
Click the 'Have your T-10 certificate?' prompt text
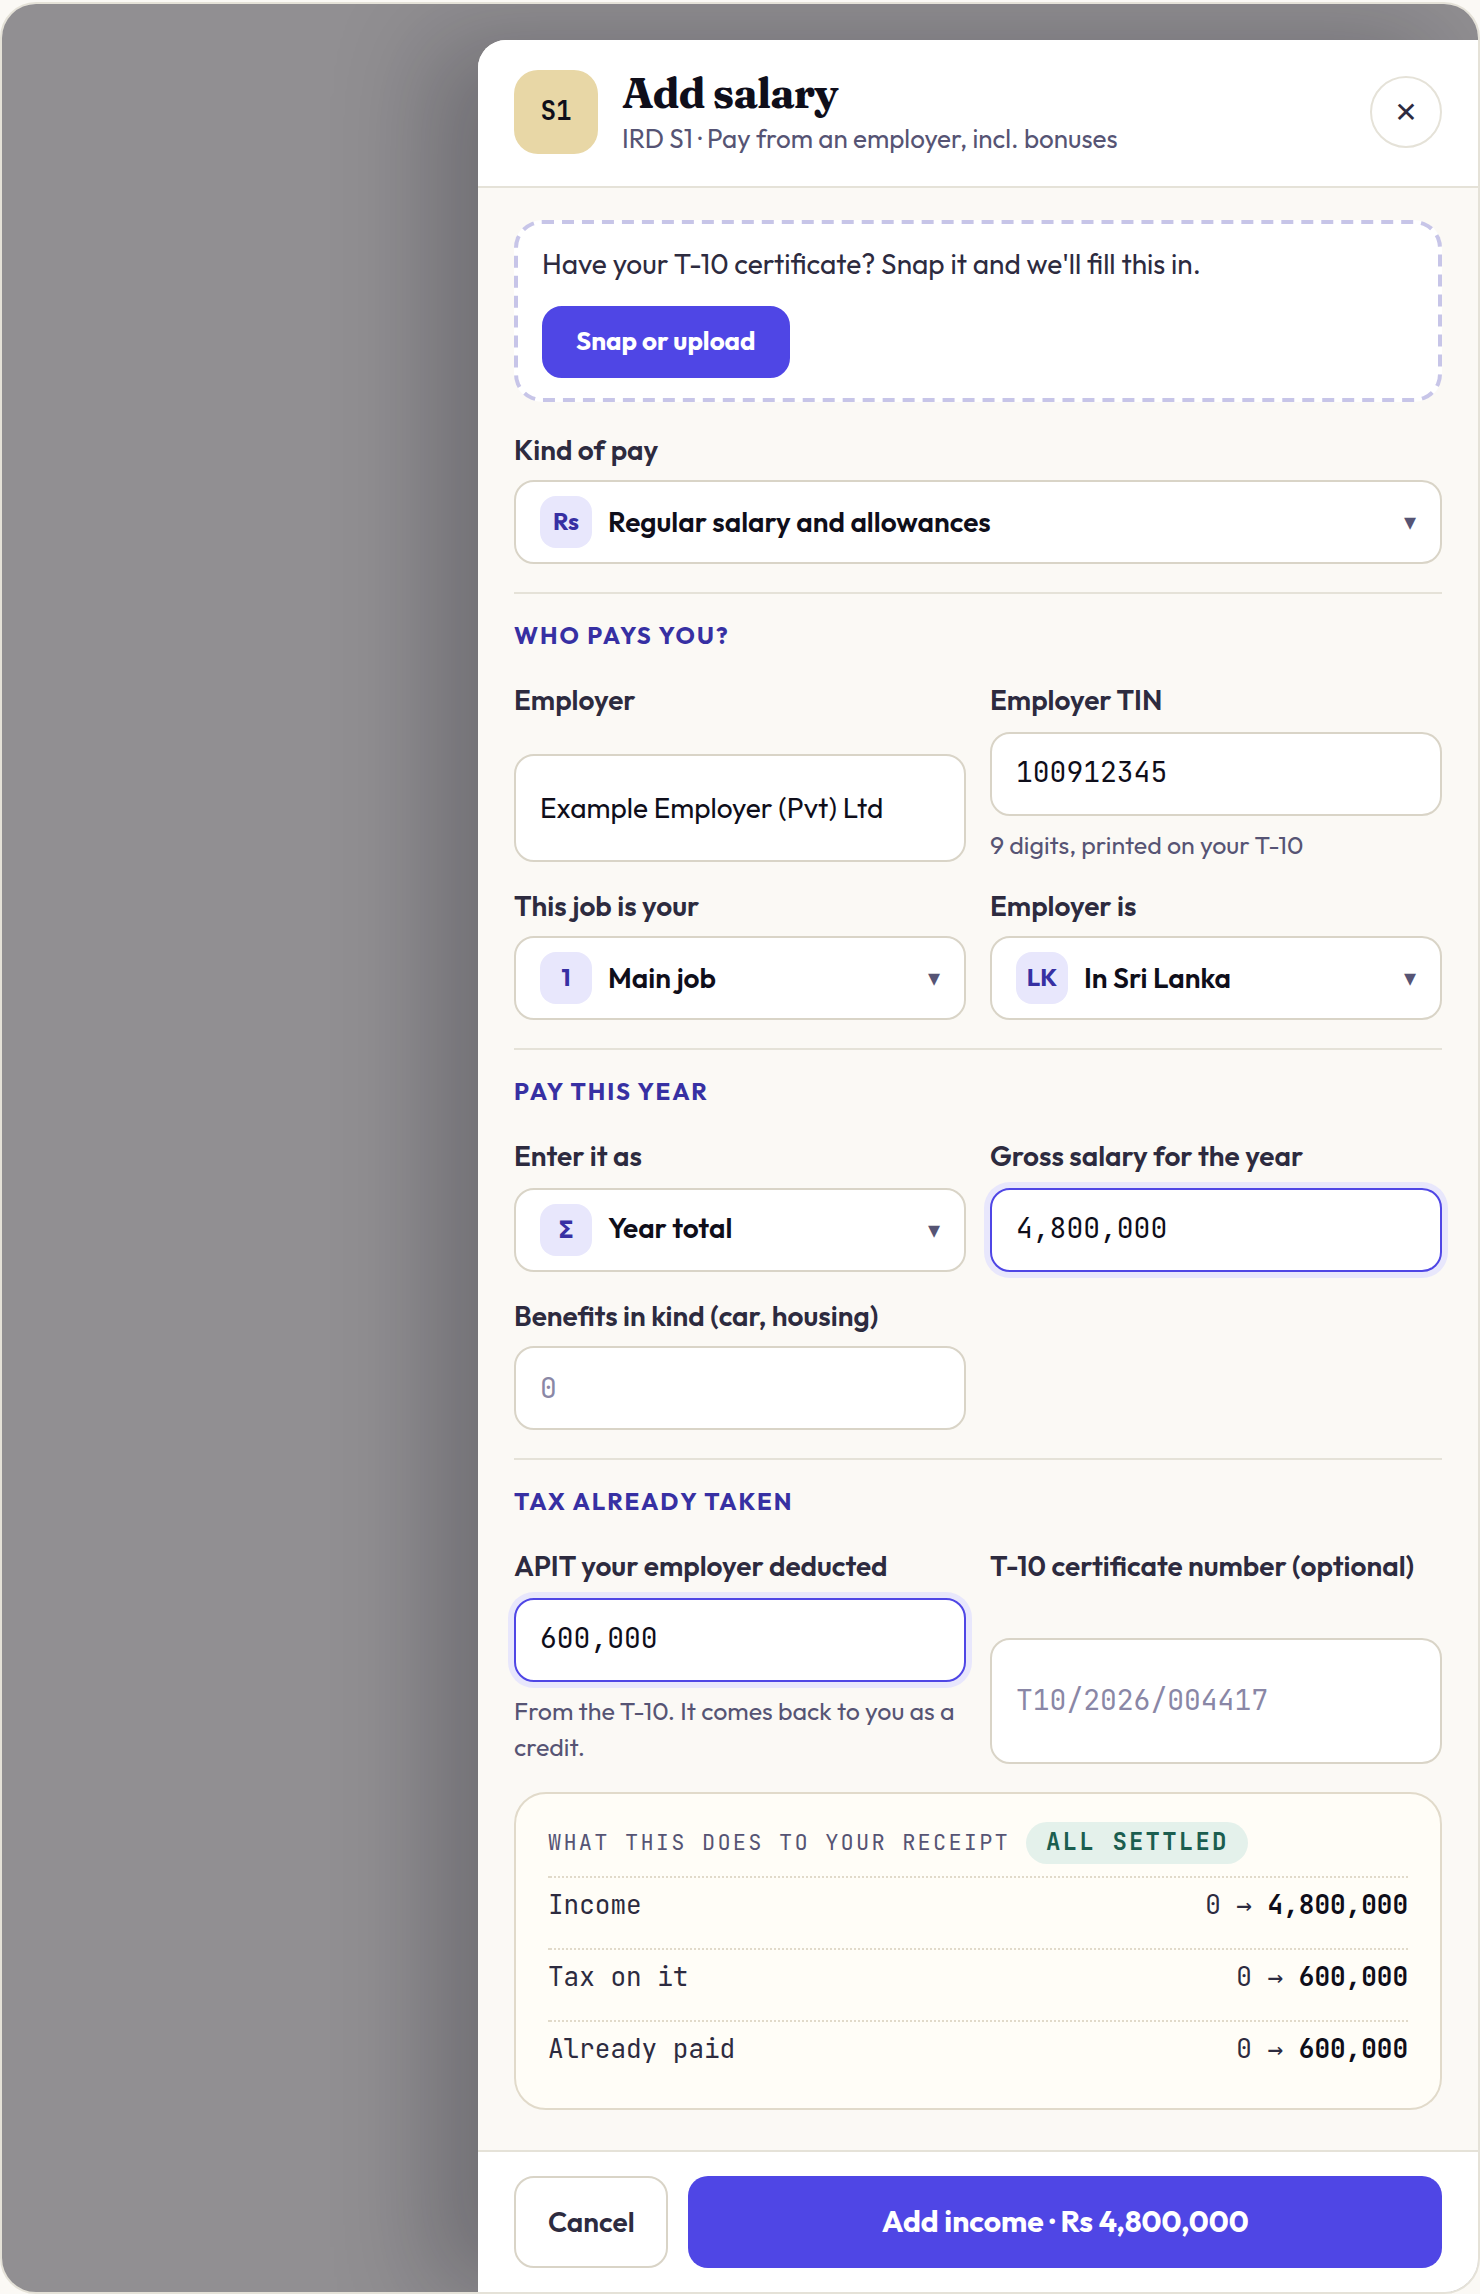[871, 265]
